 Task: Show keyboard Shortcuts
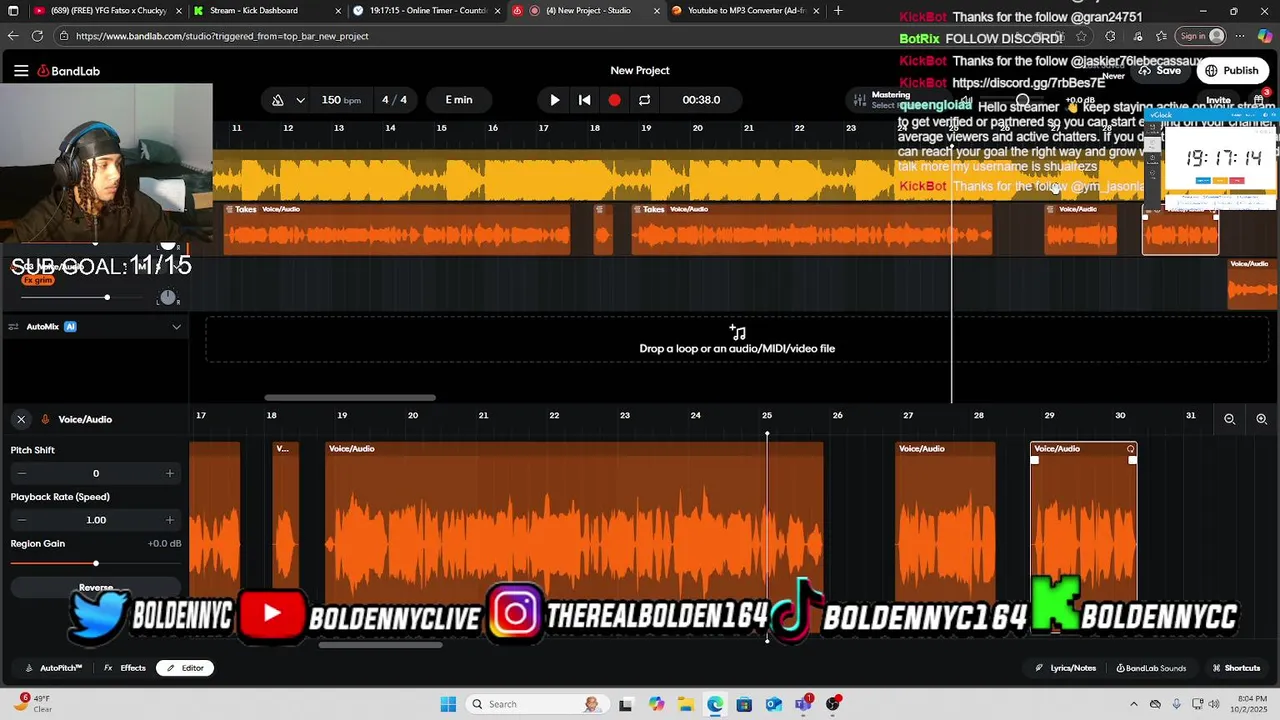click(x=1236, y=668)
